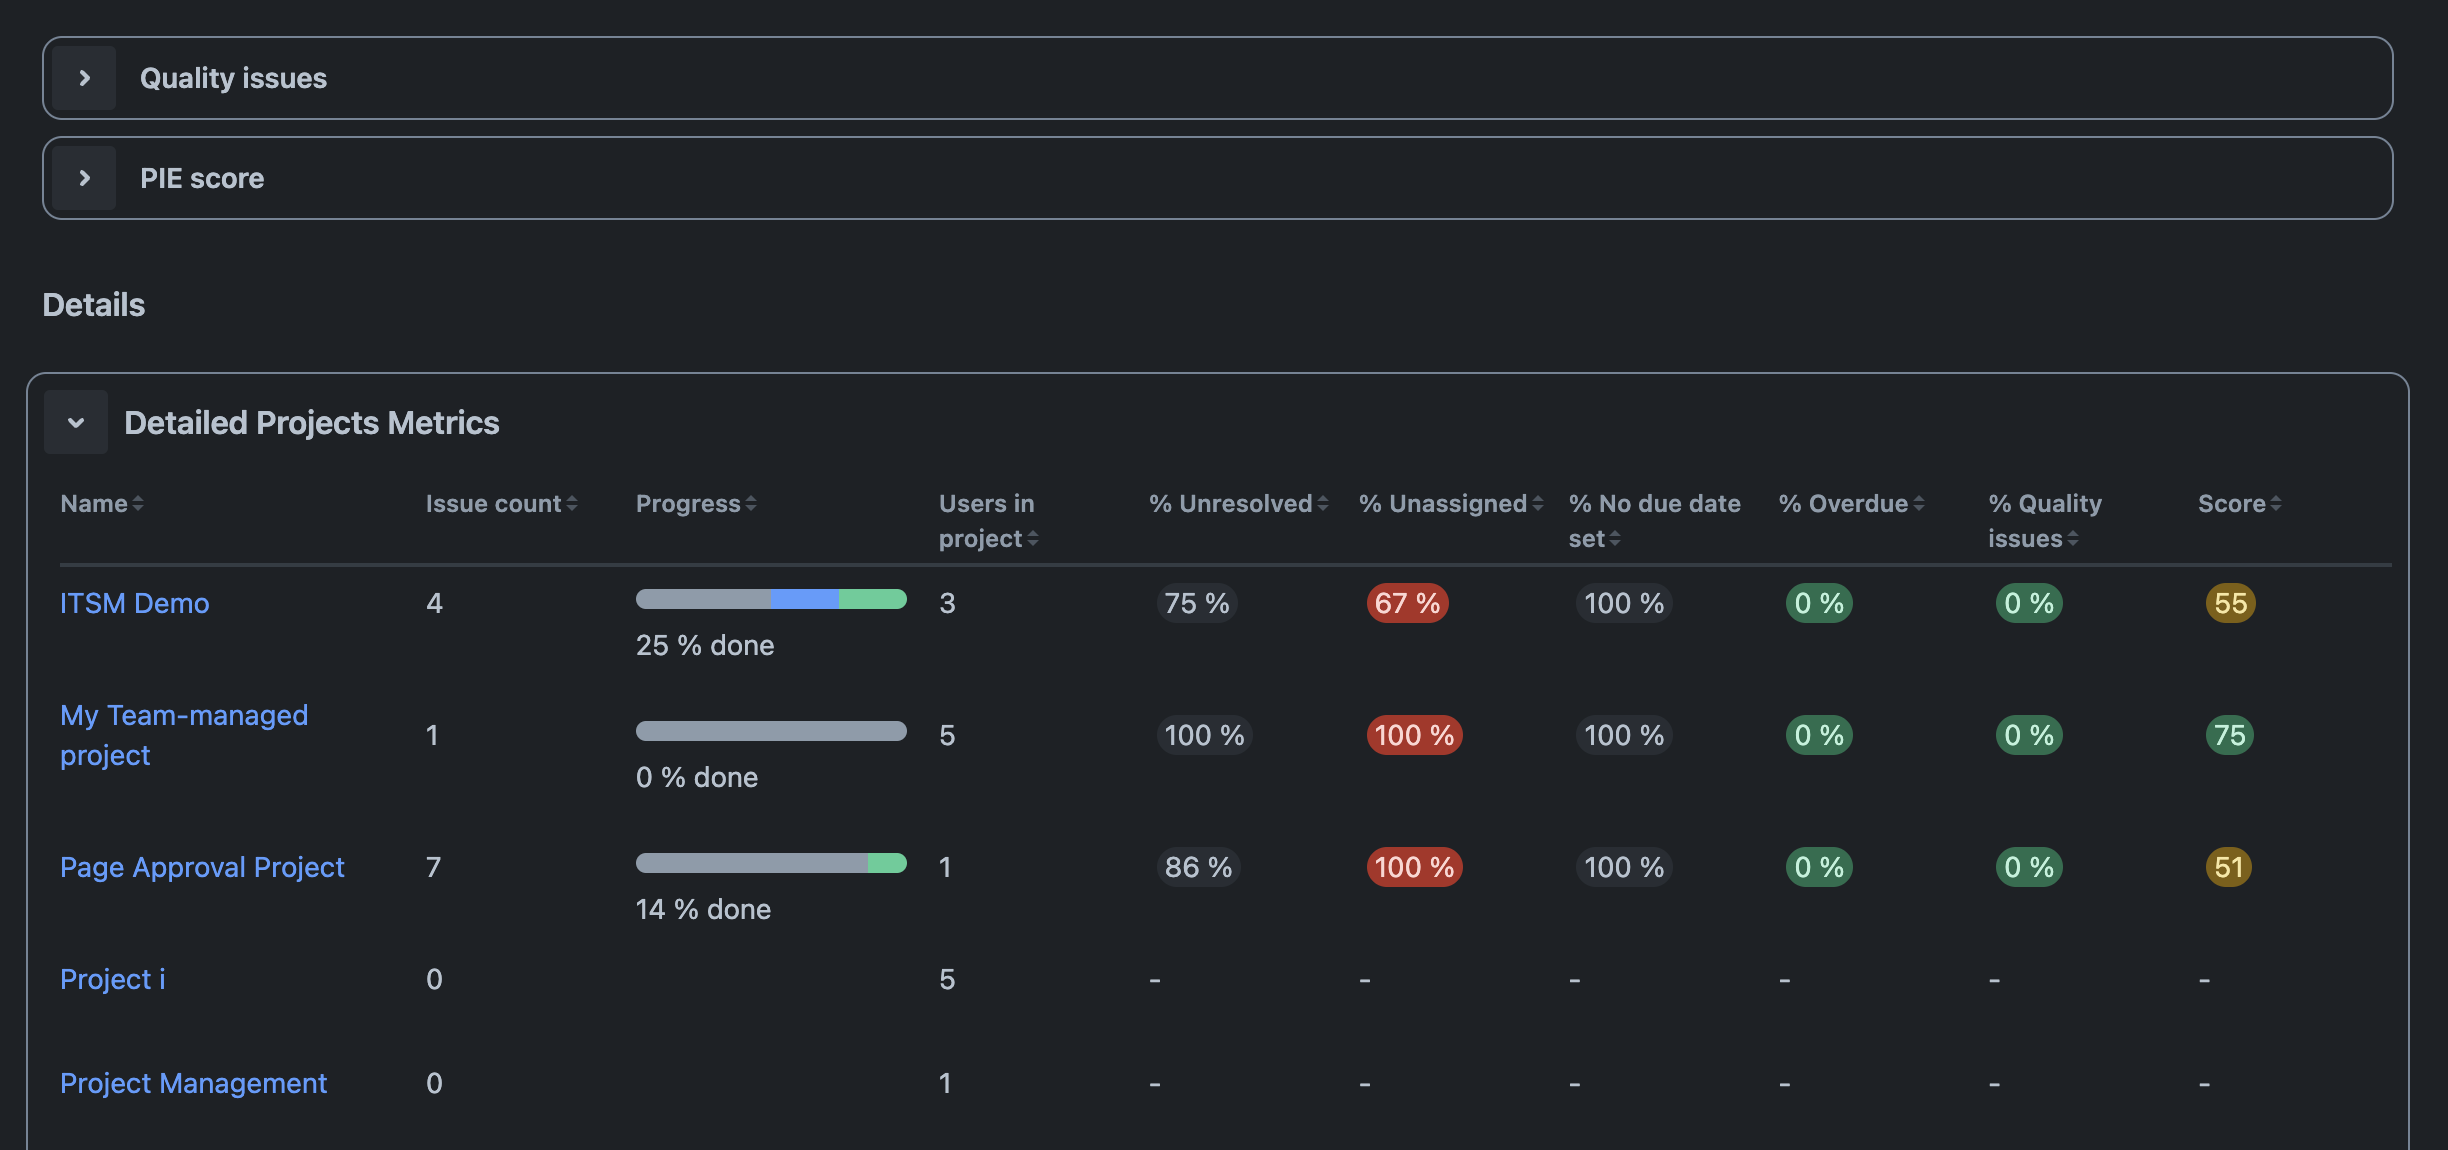Collapse the Detailed Projects Metrics panel
This screenshot has height=1150, width=2448.
(x=76, y=422)
